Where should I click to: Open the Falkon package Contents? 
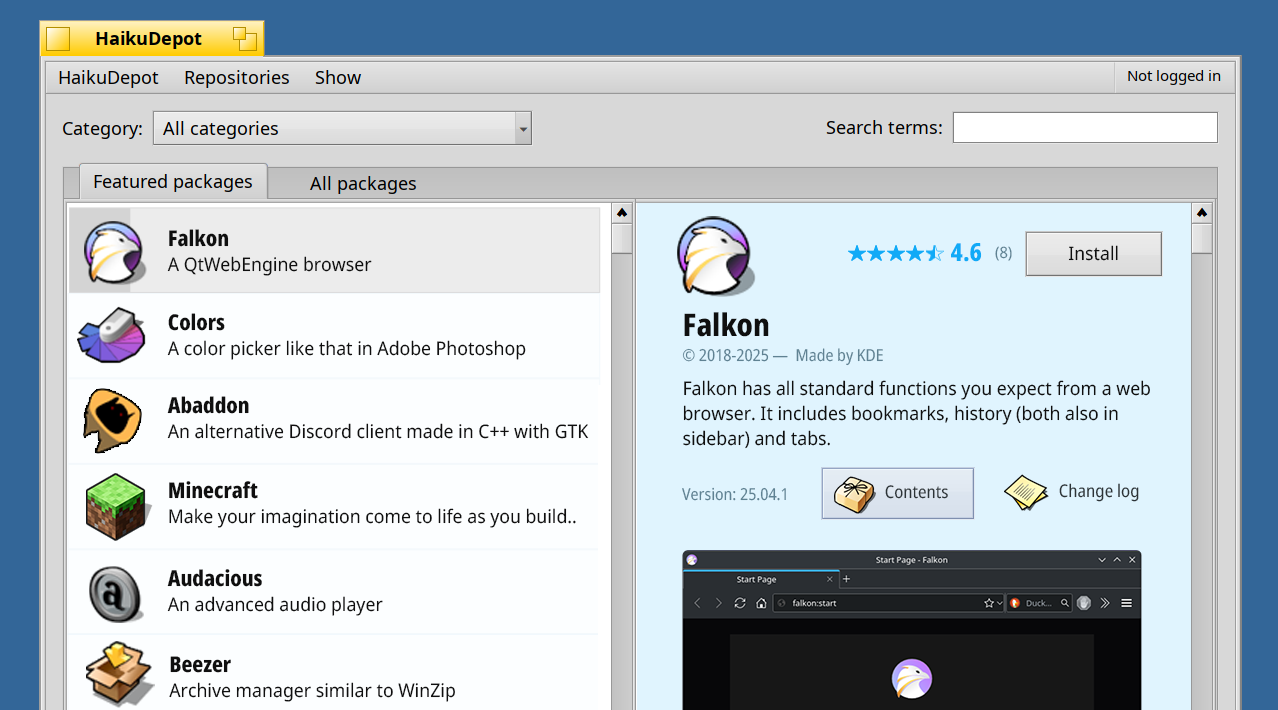pyautogui.click(x=898, y=493)
